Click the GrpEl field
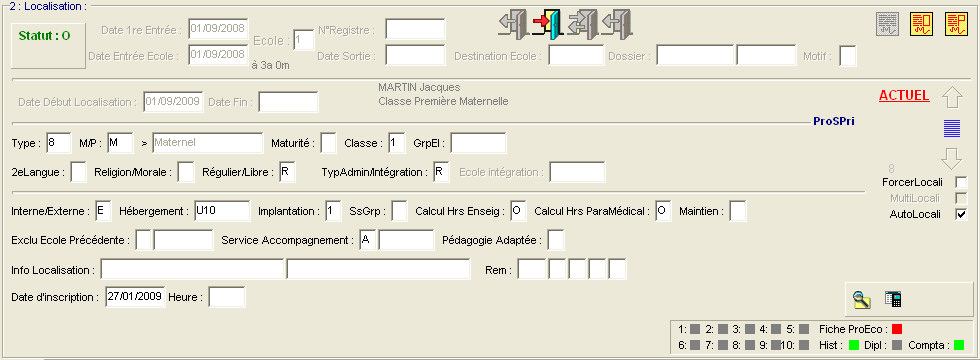980x360 pixels. (x=478, y=142)
